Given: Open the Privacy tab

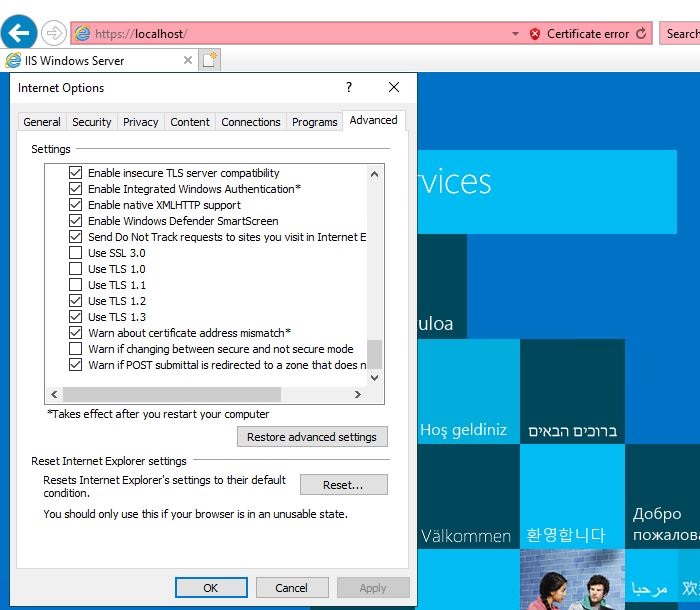Looking at the screenshot, I should pyautogui.click(x=141, y=122).
